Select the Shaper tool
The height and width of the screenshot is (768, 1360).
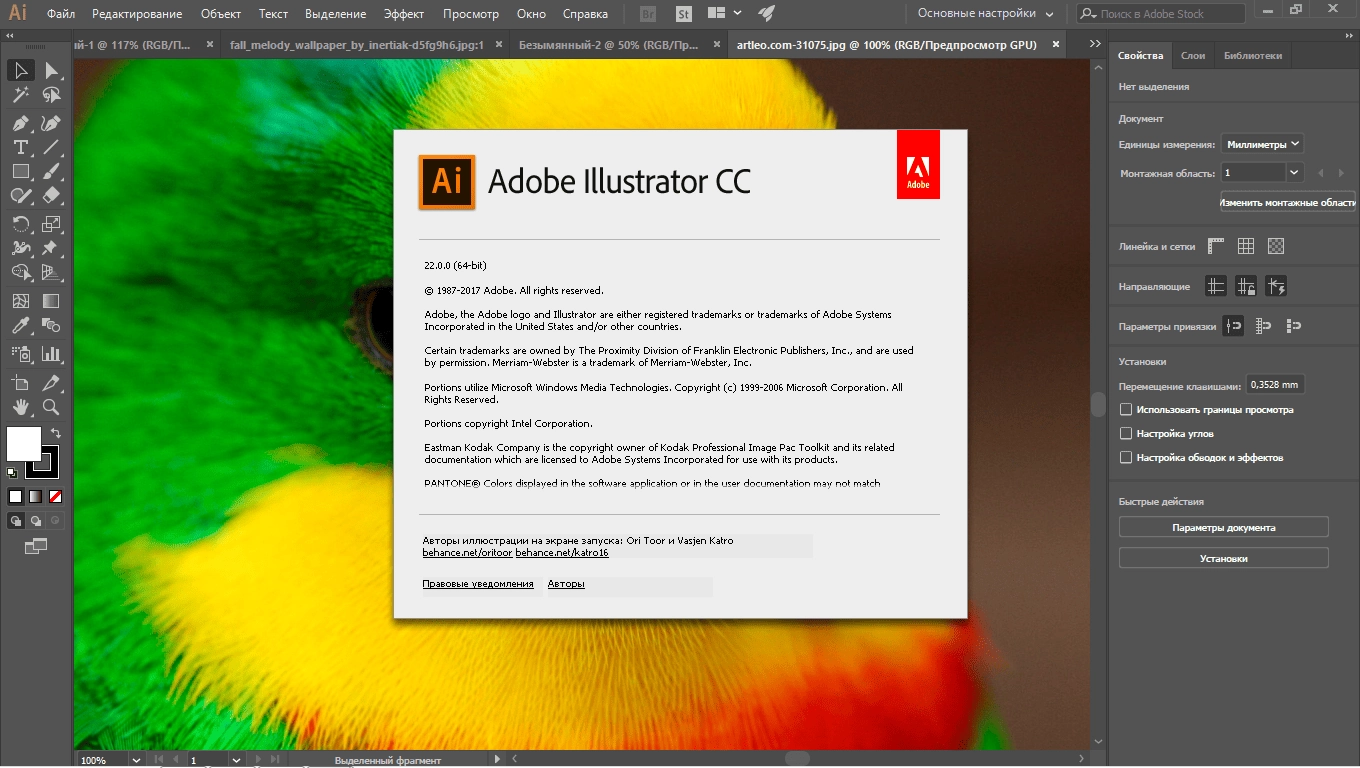coord(20,195)
